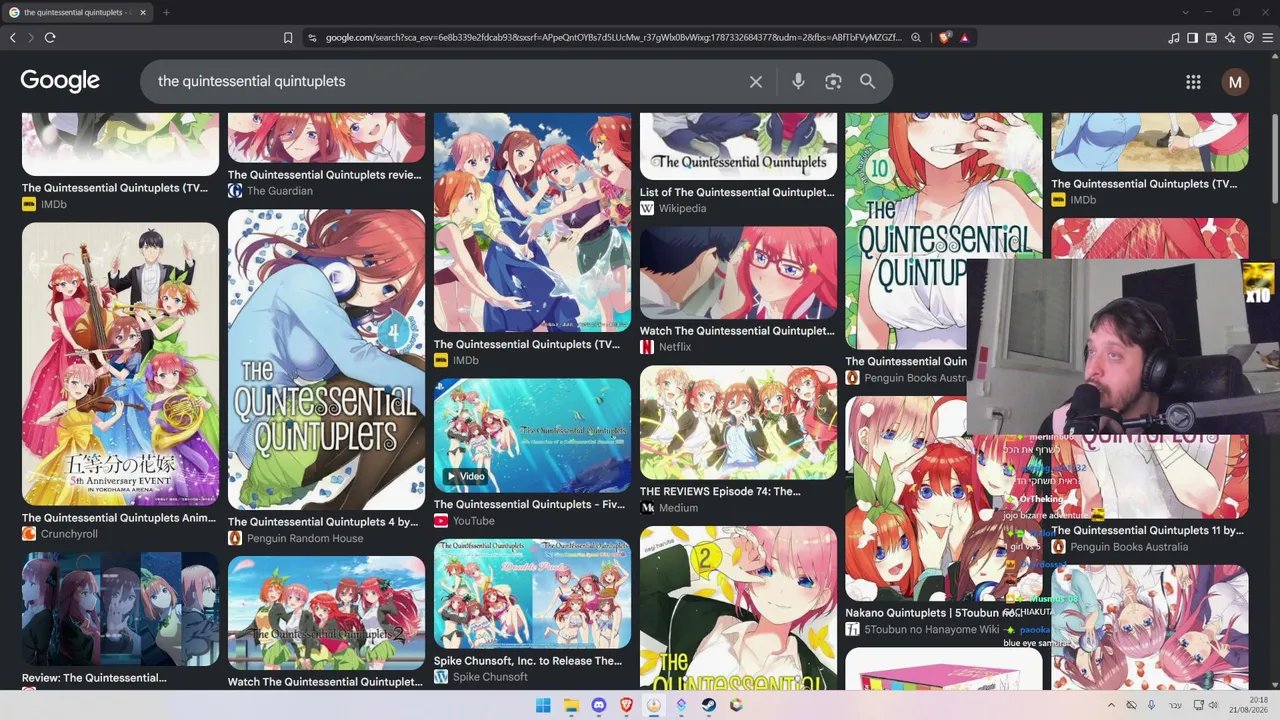Open the Medium reviews episode 74 image
This screenshot has width=1280, height=720.
click(x=738, y=422)
